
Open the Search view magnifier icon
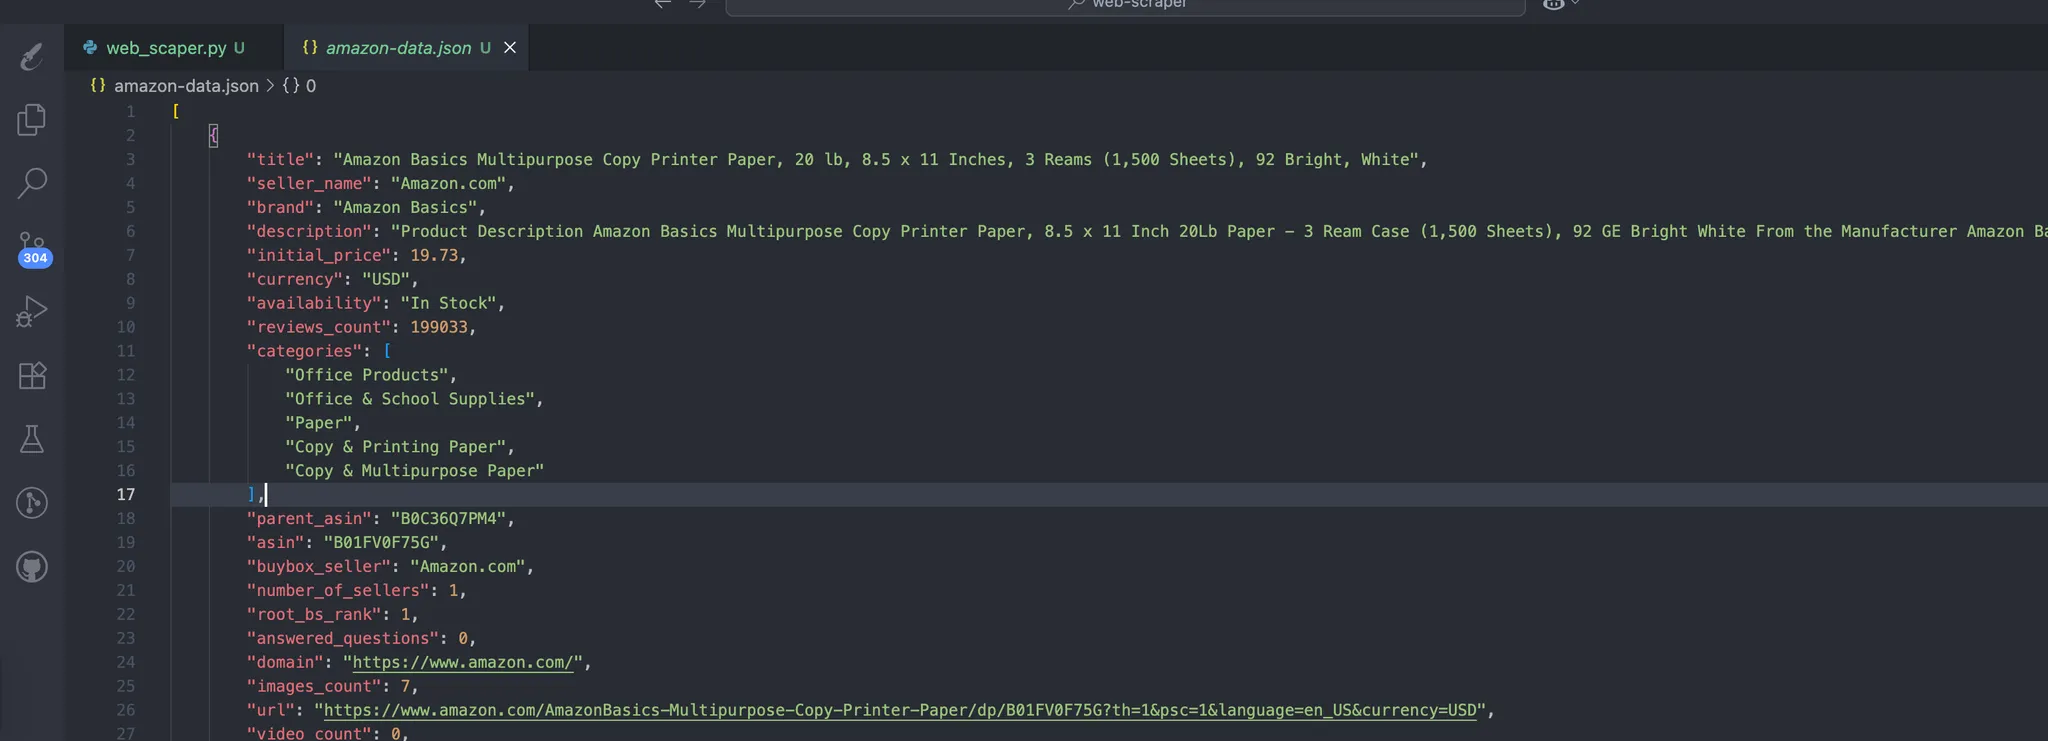click(32, 183)
